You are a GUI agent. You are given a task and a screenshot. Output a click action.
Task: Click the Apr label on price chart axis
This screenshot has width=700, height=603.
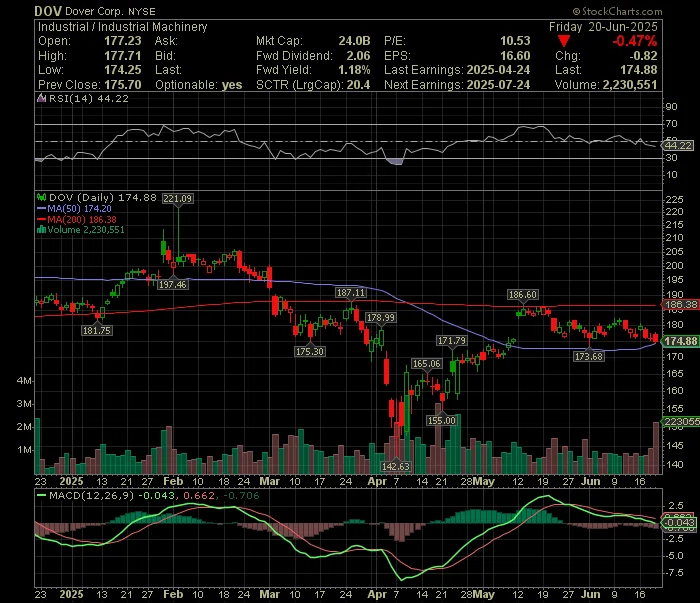377,482
